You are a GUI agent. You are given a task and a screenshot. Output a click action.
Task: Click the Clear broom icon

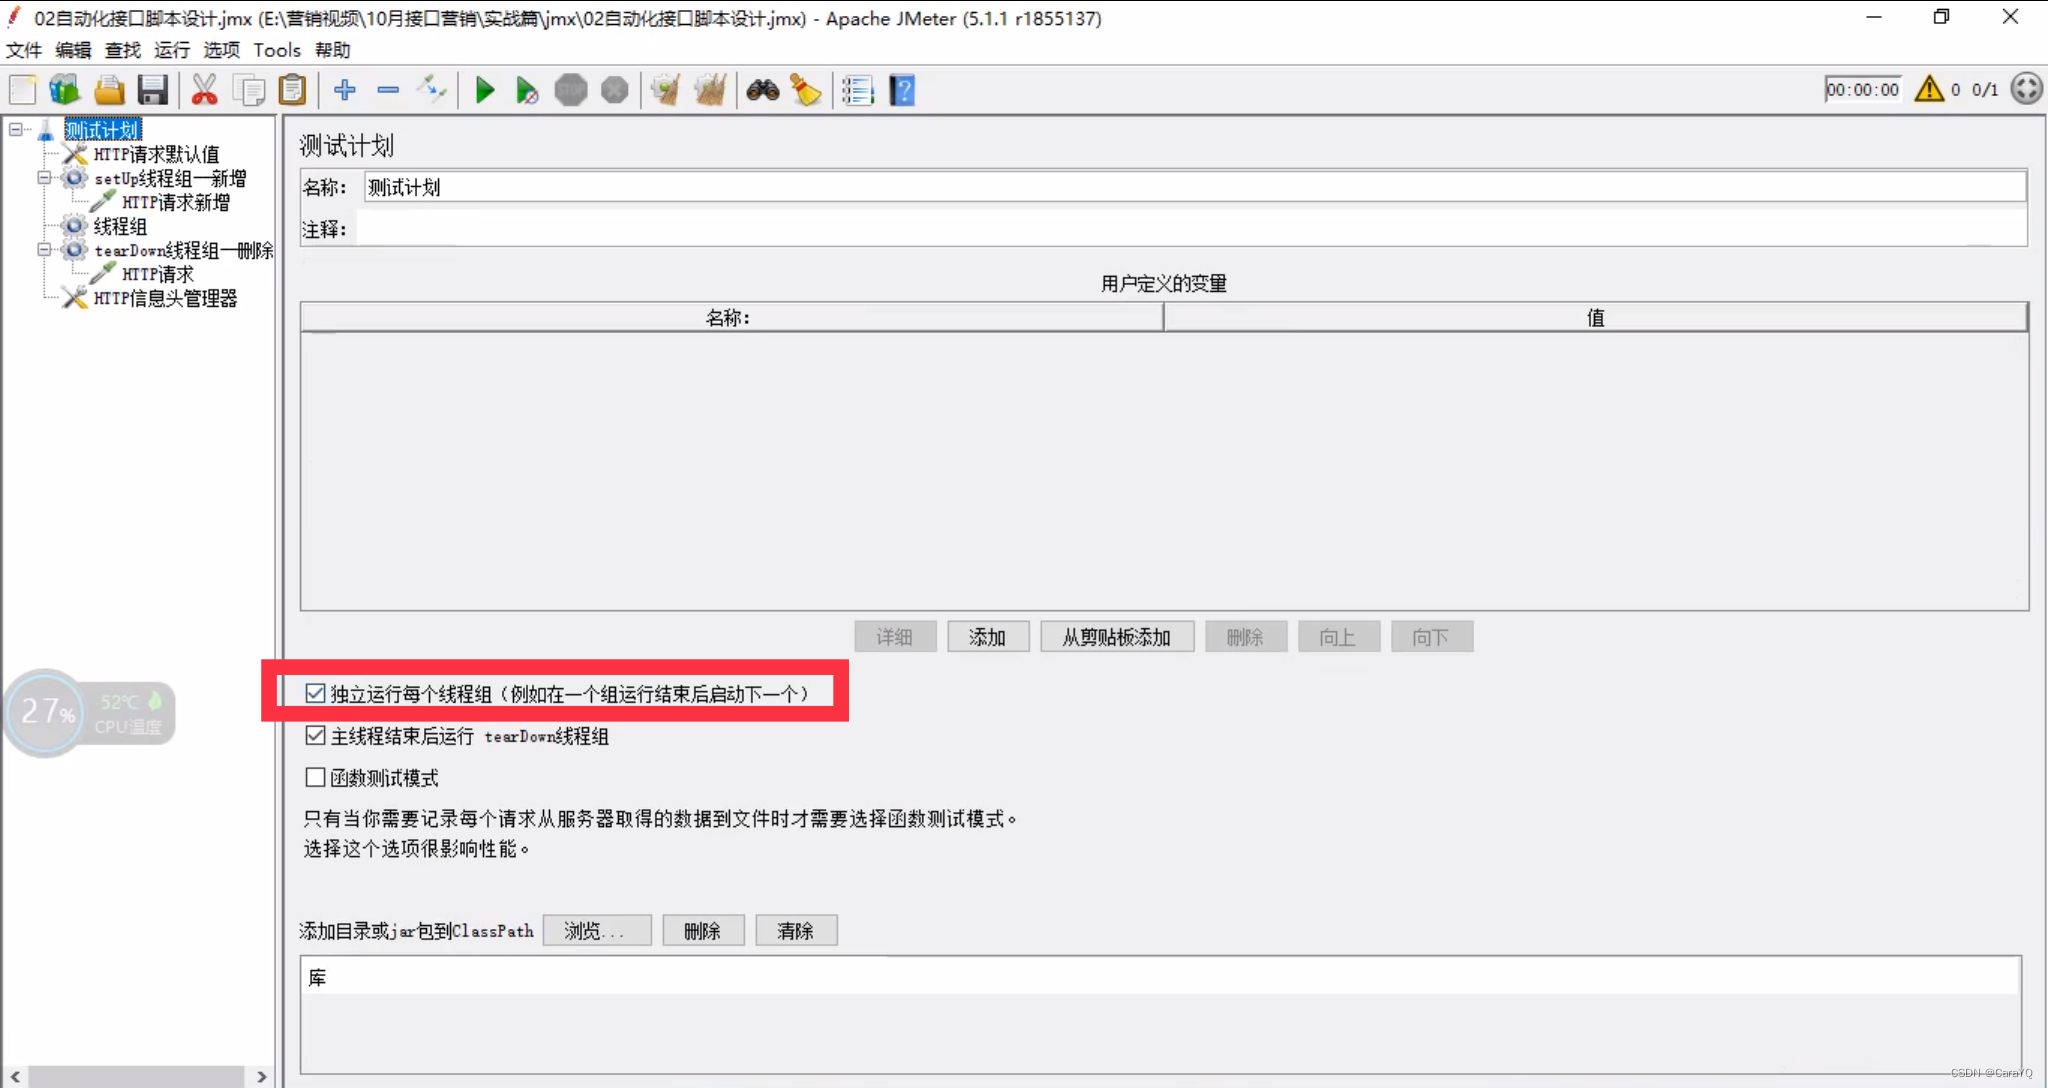click(666, 90)
